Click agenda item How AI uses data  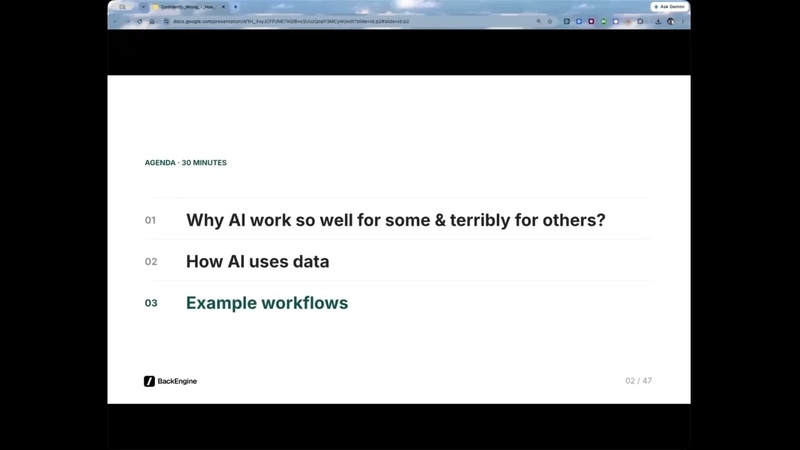click(x=258, y=261)
